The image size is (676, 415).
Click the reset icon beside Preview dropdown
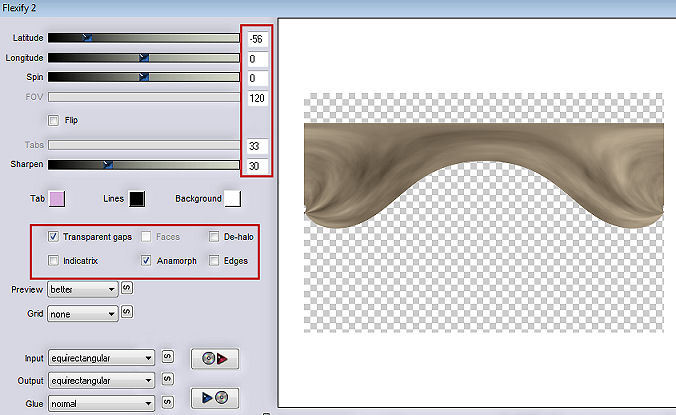[127, 287]
